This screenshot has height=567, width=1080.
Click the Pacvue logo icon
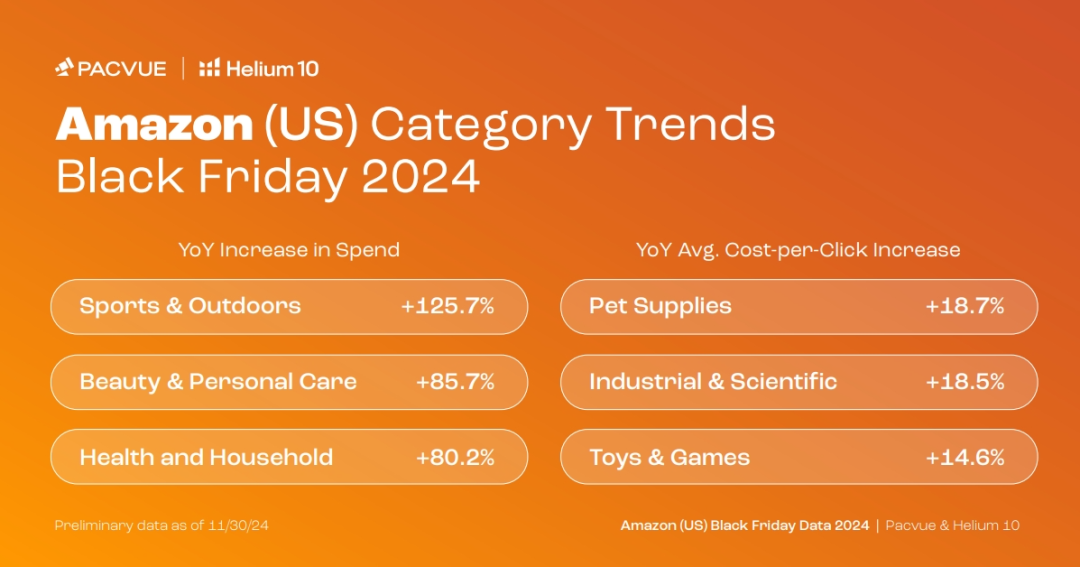coord(64,68)
